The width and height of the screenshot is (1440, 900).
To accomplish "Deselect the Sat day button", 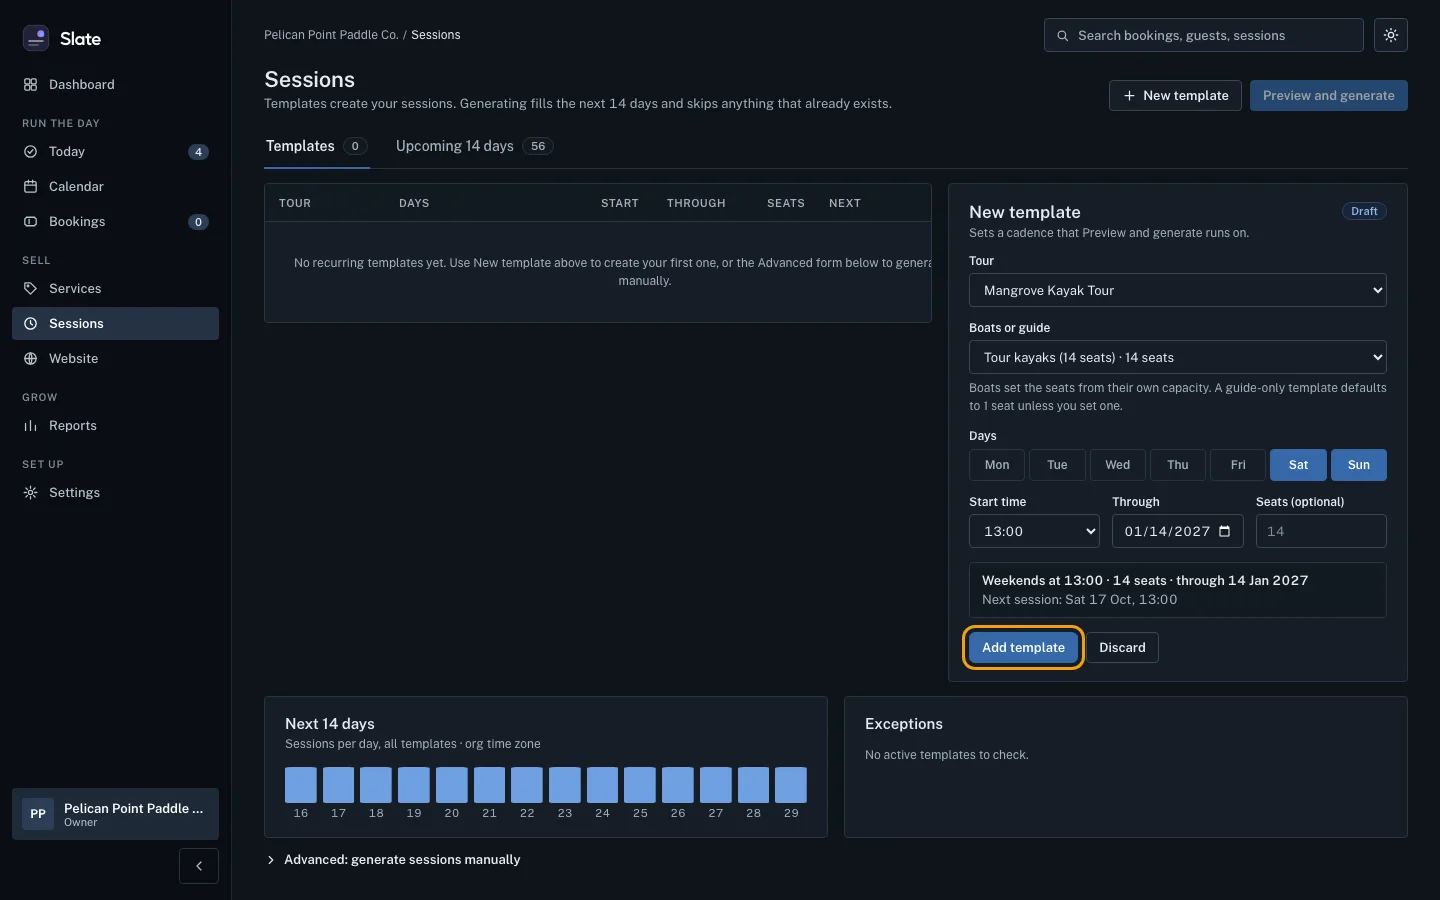I will click(x=1298, y=465).
